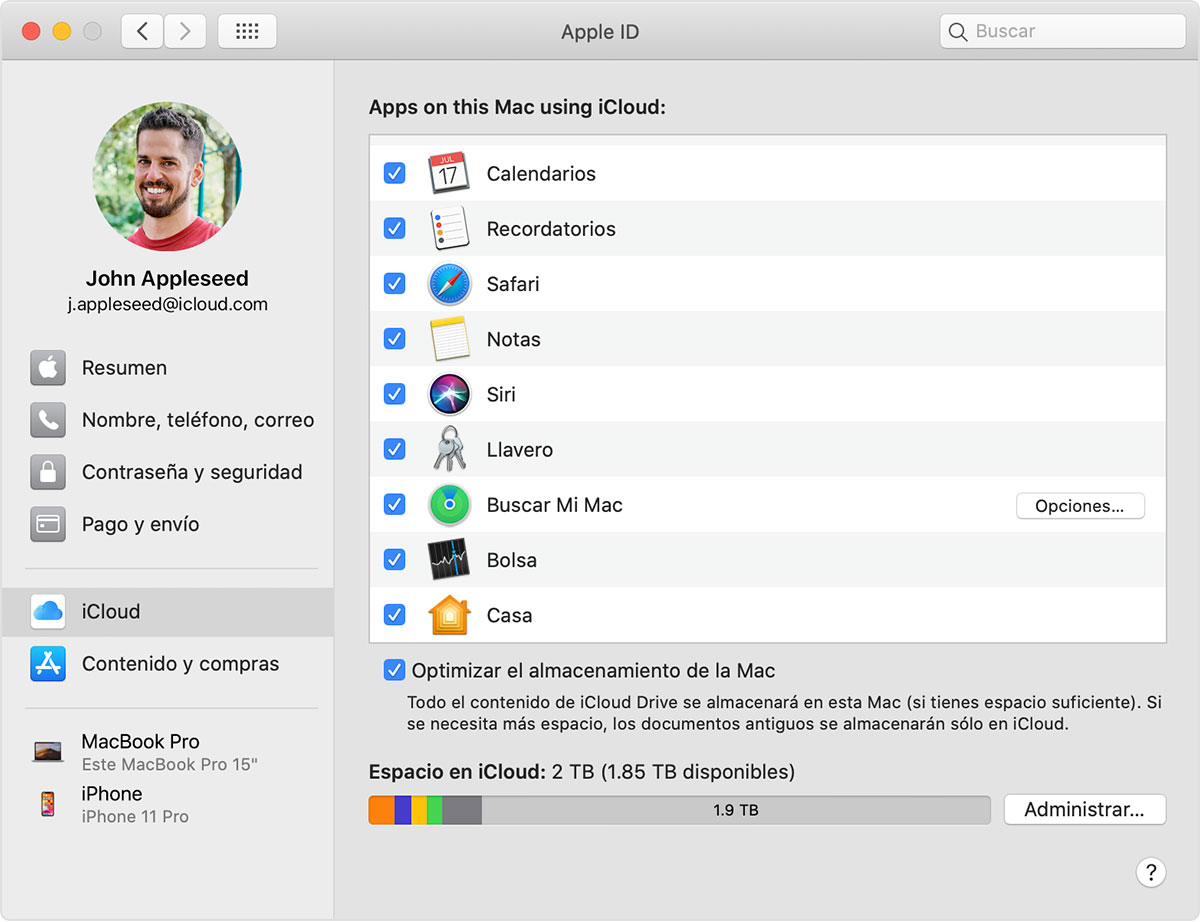This screenshot has width=1200, height=922.
Task: Disable Optimizar el almacenamiento de la Mac
Action: pos(395,671)
